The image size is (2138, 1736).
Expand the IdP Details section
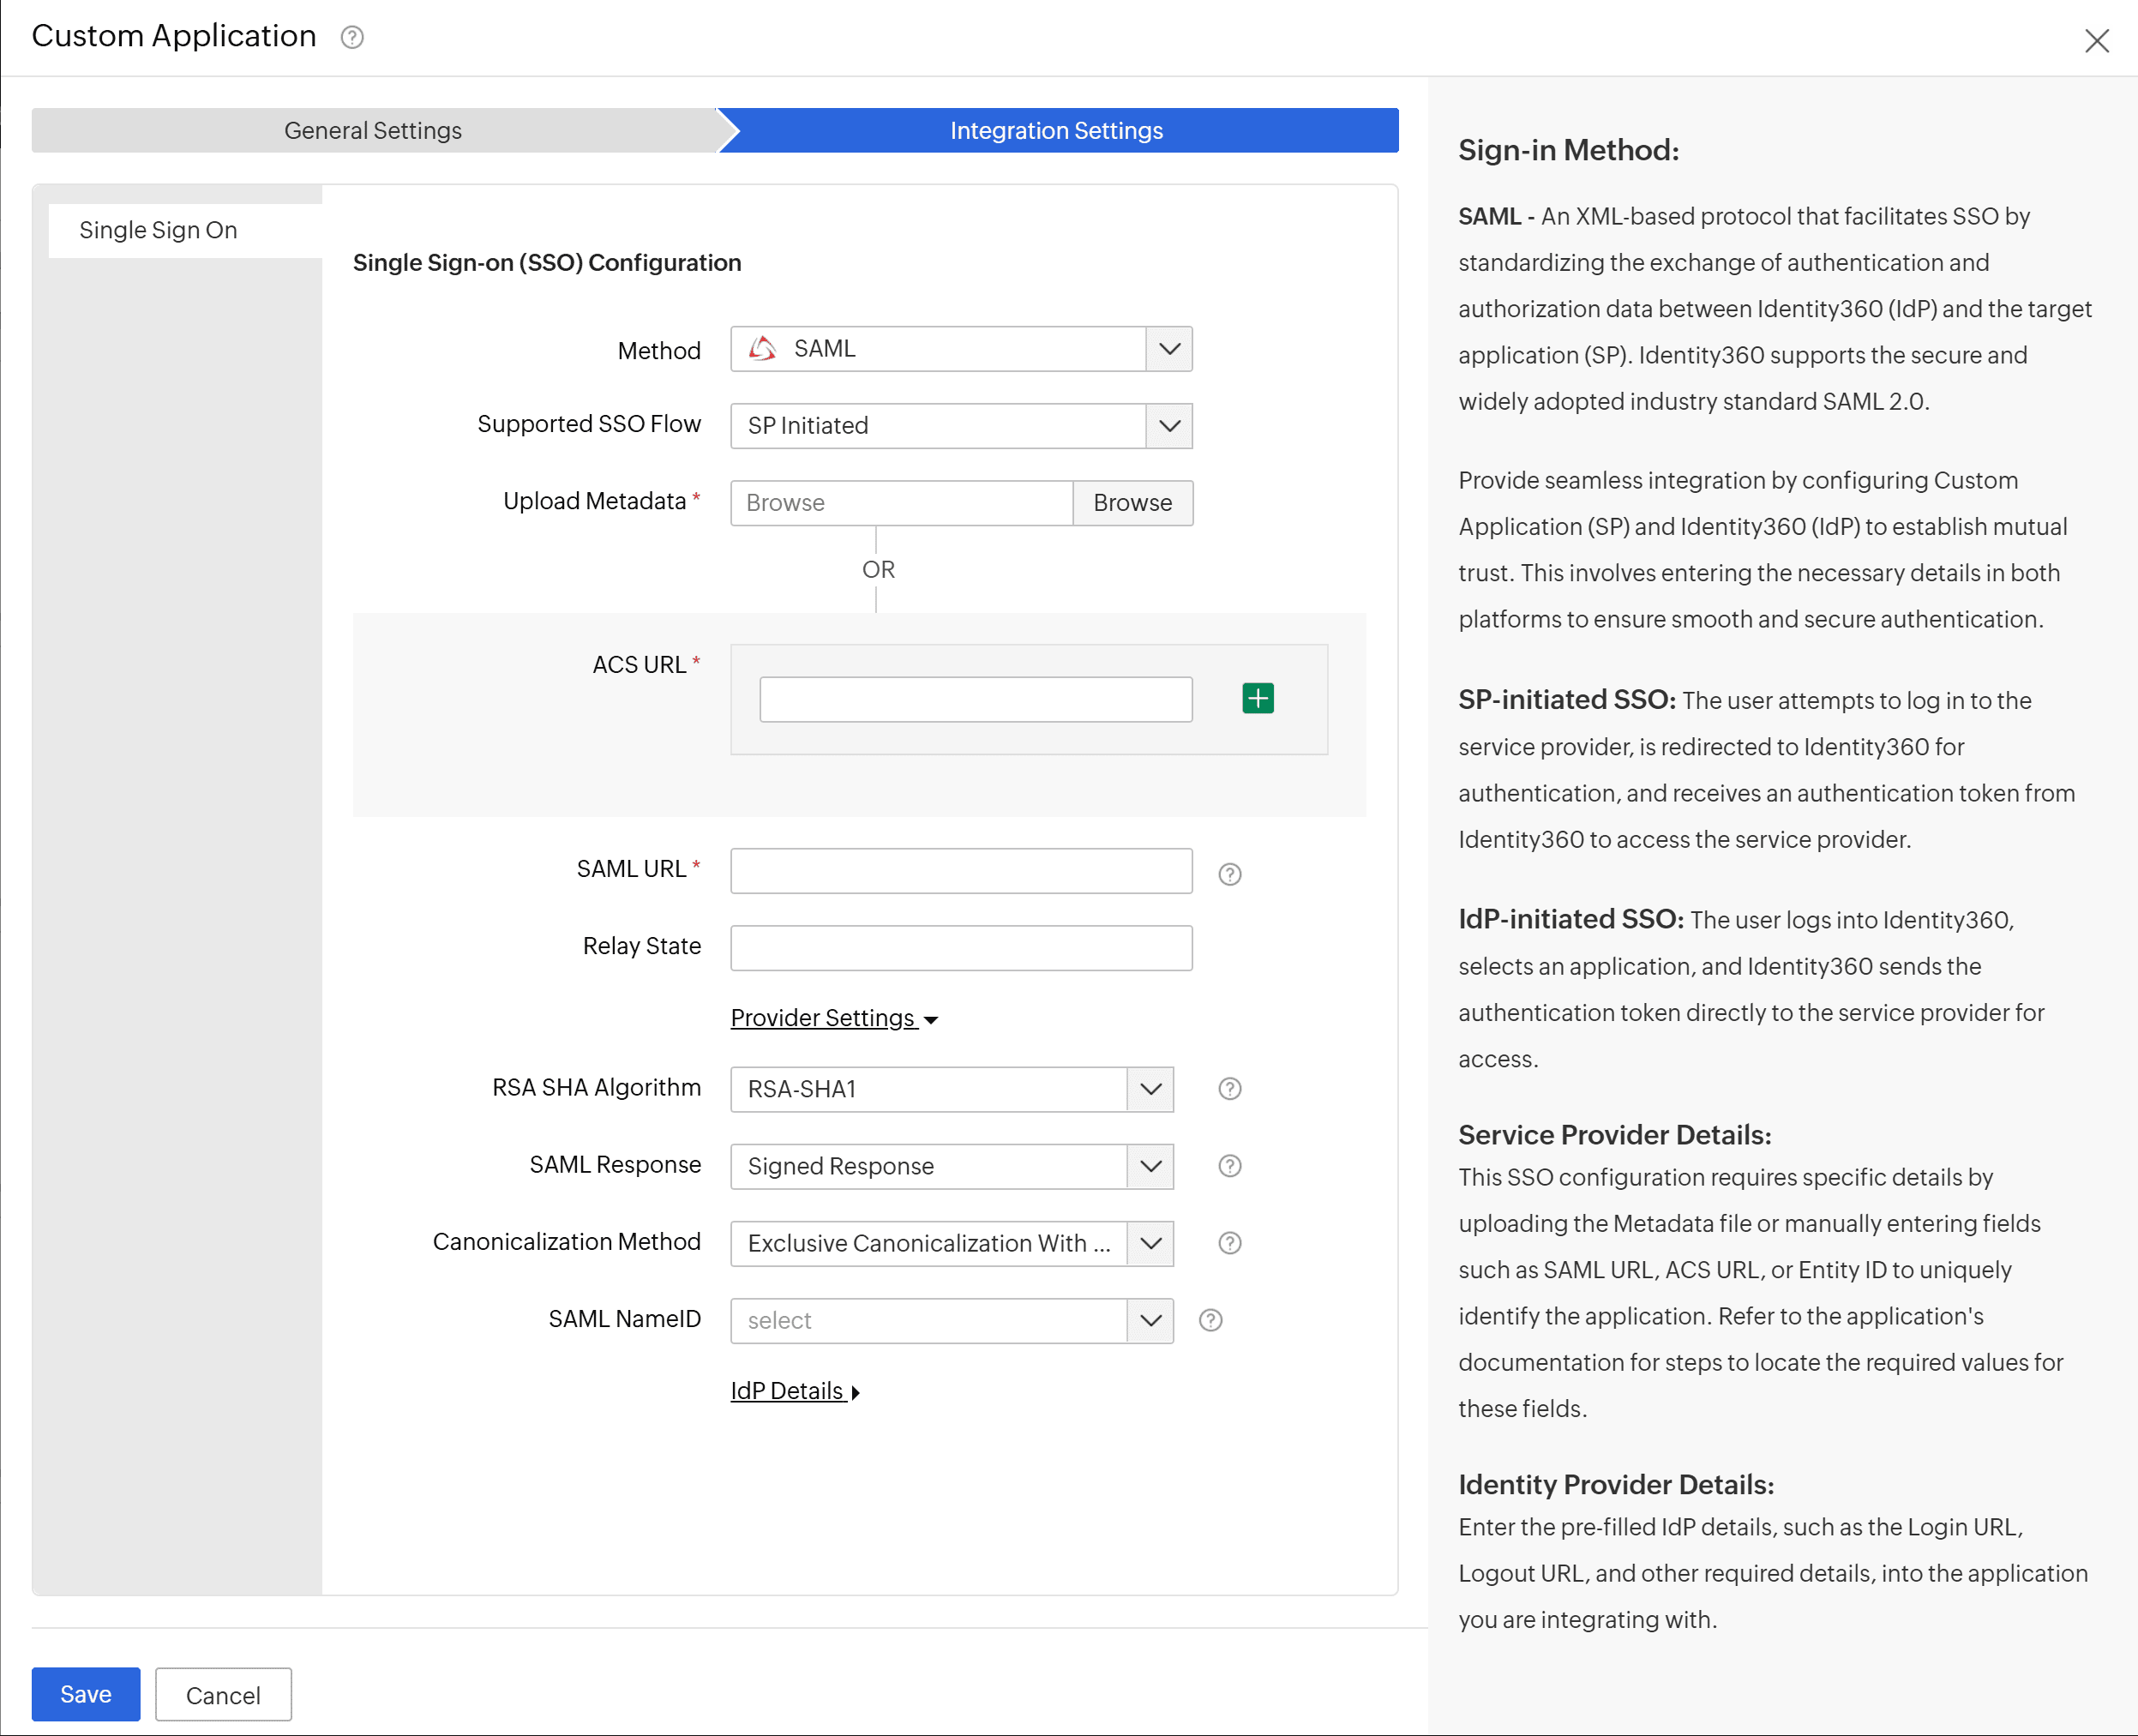click(795, 1391)
